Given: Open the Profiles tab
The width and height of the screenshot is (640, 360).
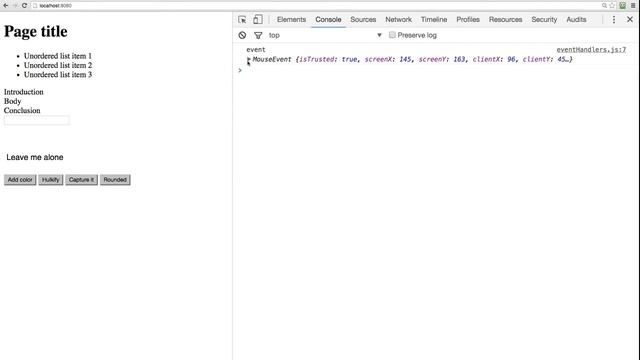Looking at the screenshot, I should [x=468, y=20].
